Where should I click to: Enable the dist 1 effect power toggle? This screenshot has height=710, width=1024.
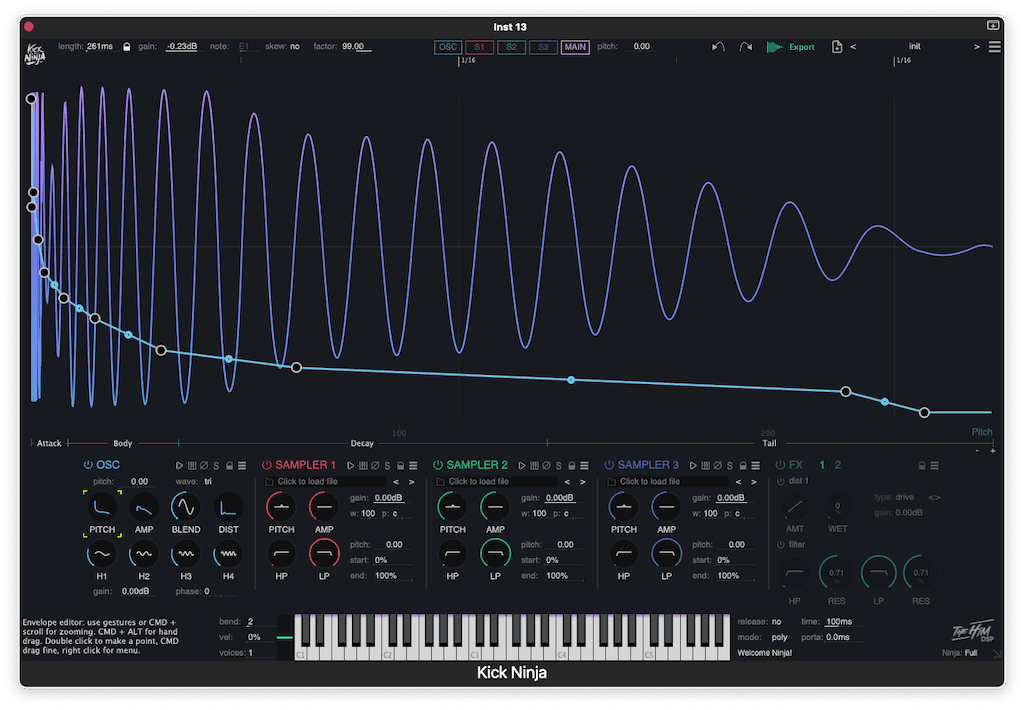[780, 481]
